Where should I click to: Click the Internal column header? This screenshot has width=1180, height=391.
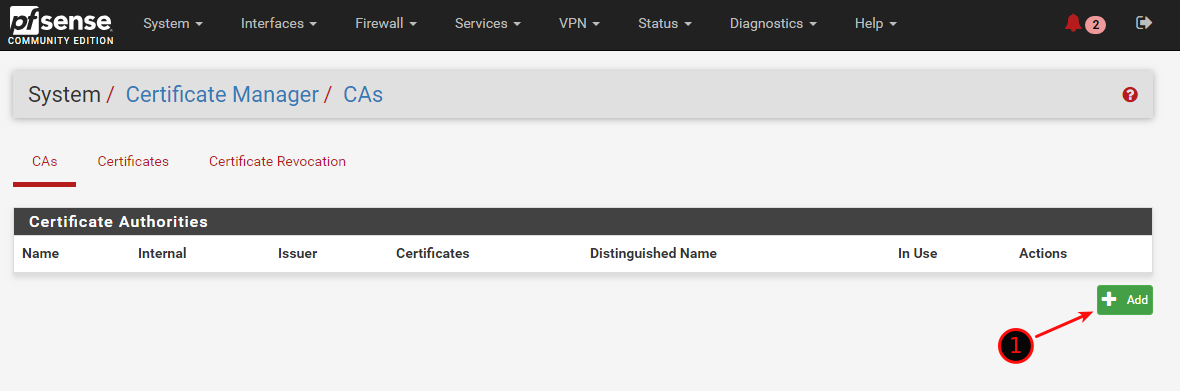pyautogui.click(x=162, y=253)
